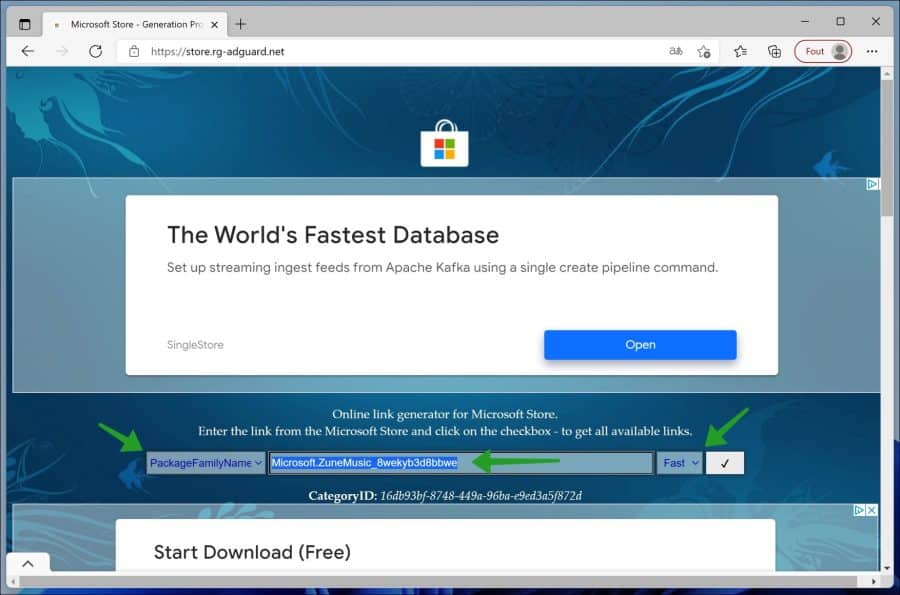Click the Microsoft Store bag logo
The width and height of the screenshot is (900, 595).
click(x=444, y=143)
